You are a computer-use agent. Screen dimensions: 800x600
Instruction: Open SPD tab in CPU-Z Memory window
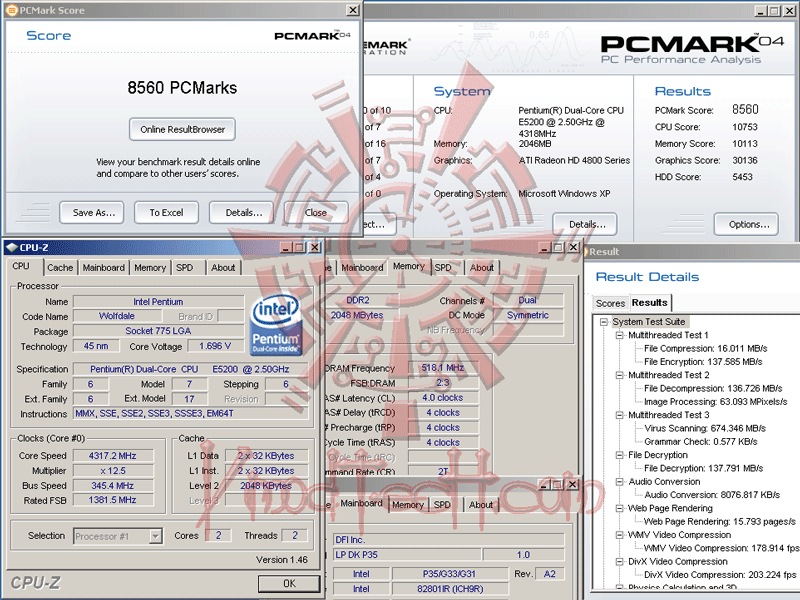(443, 268)
